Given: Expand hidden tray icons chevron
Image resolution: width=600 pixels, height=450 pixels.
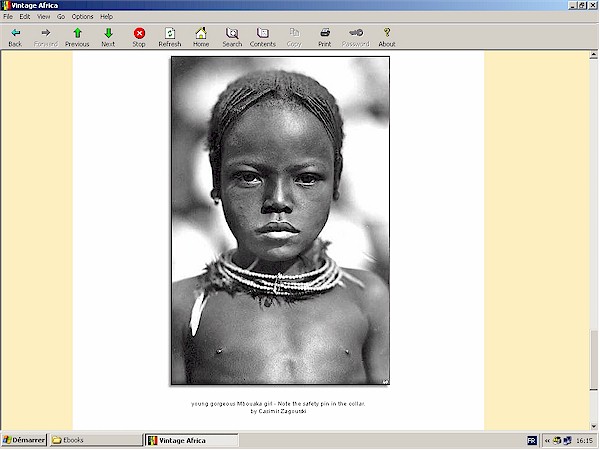Looking at the screenshot, I should (x=547, y=441).
